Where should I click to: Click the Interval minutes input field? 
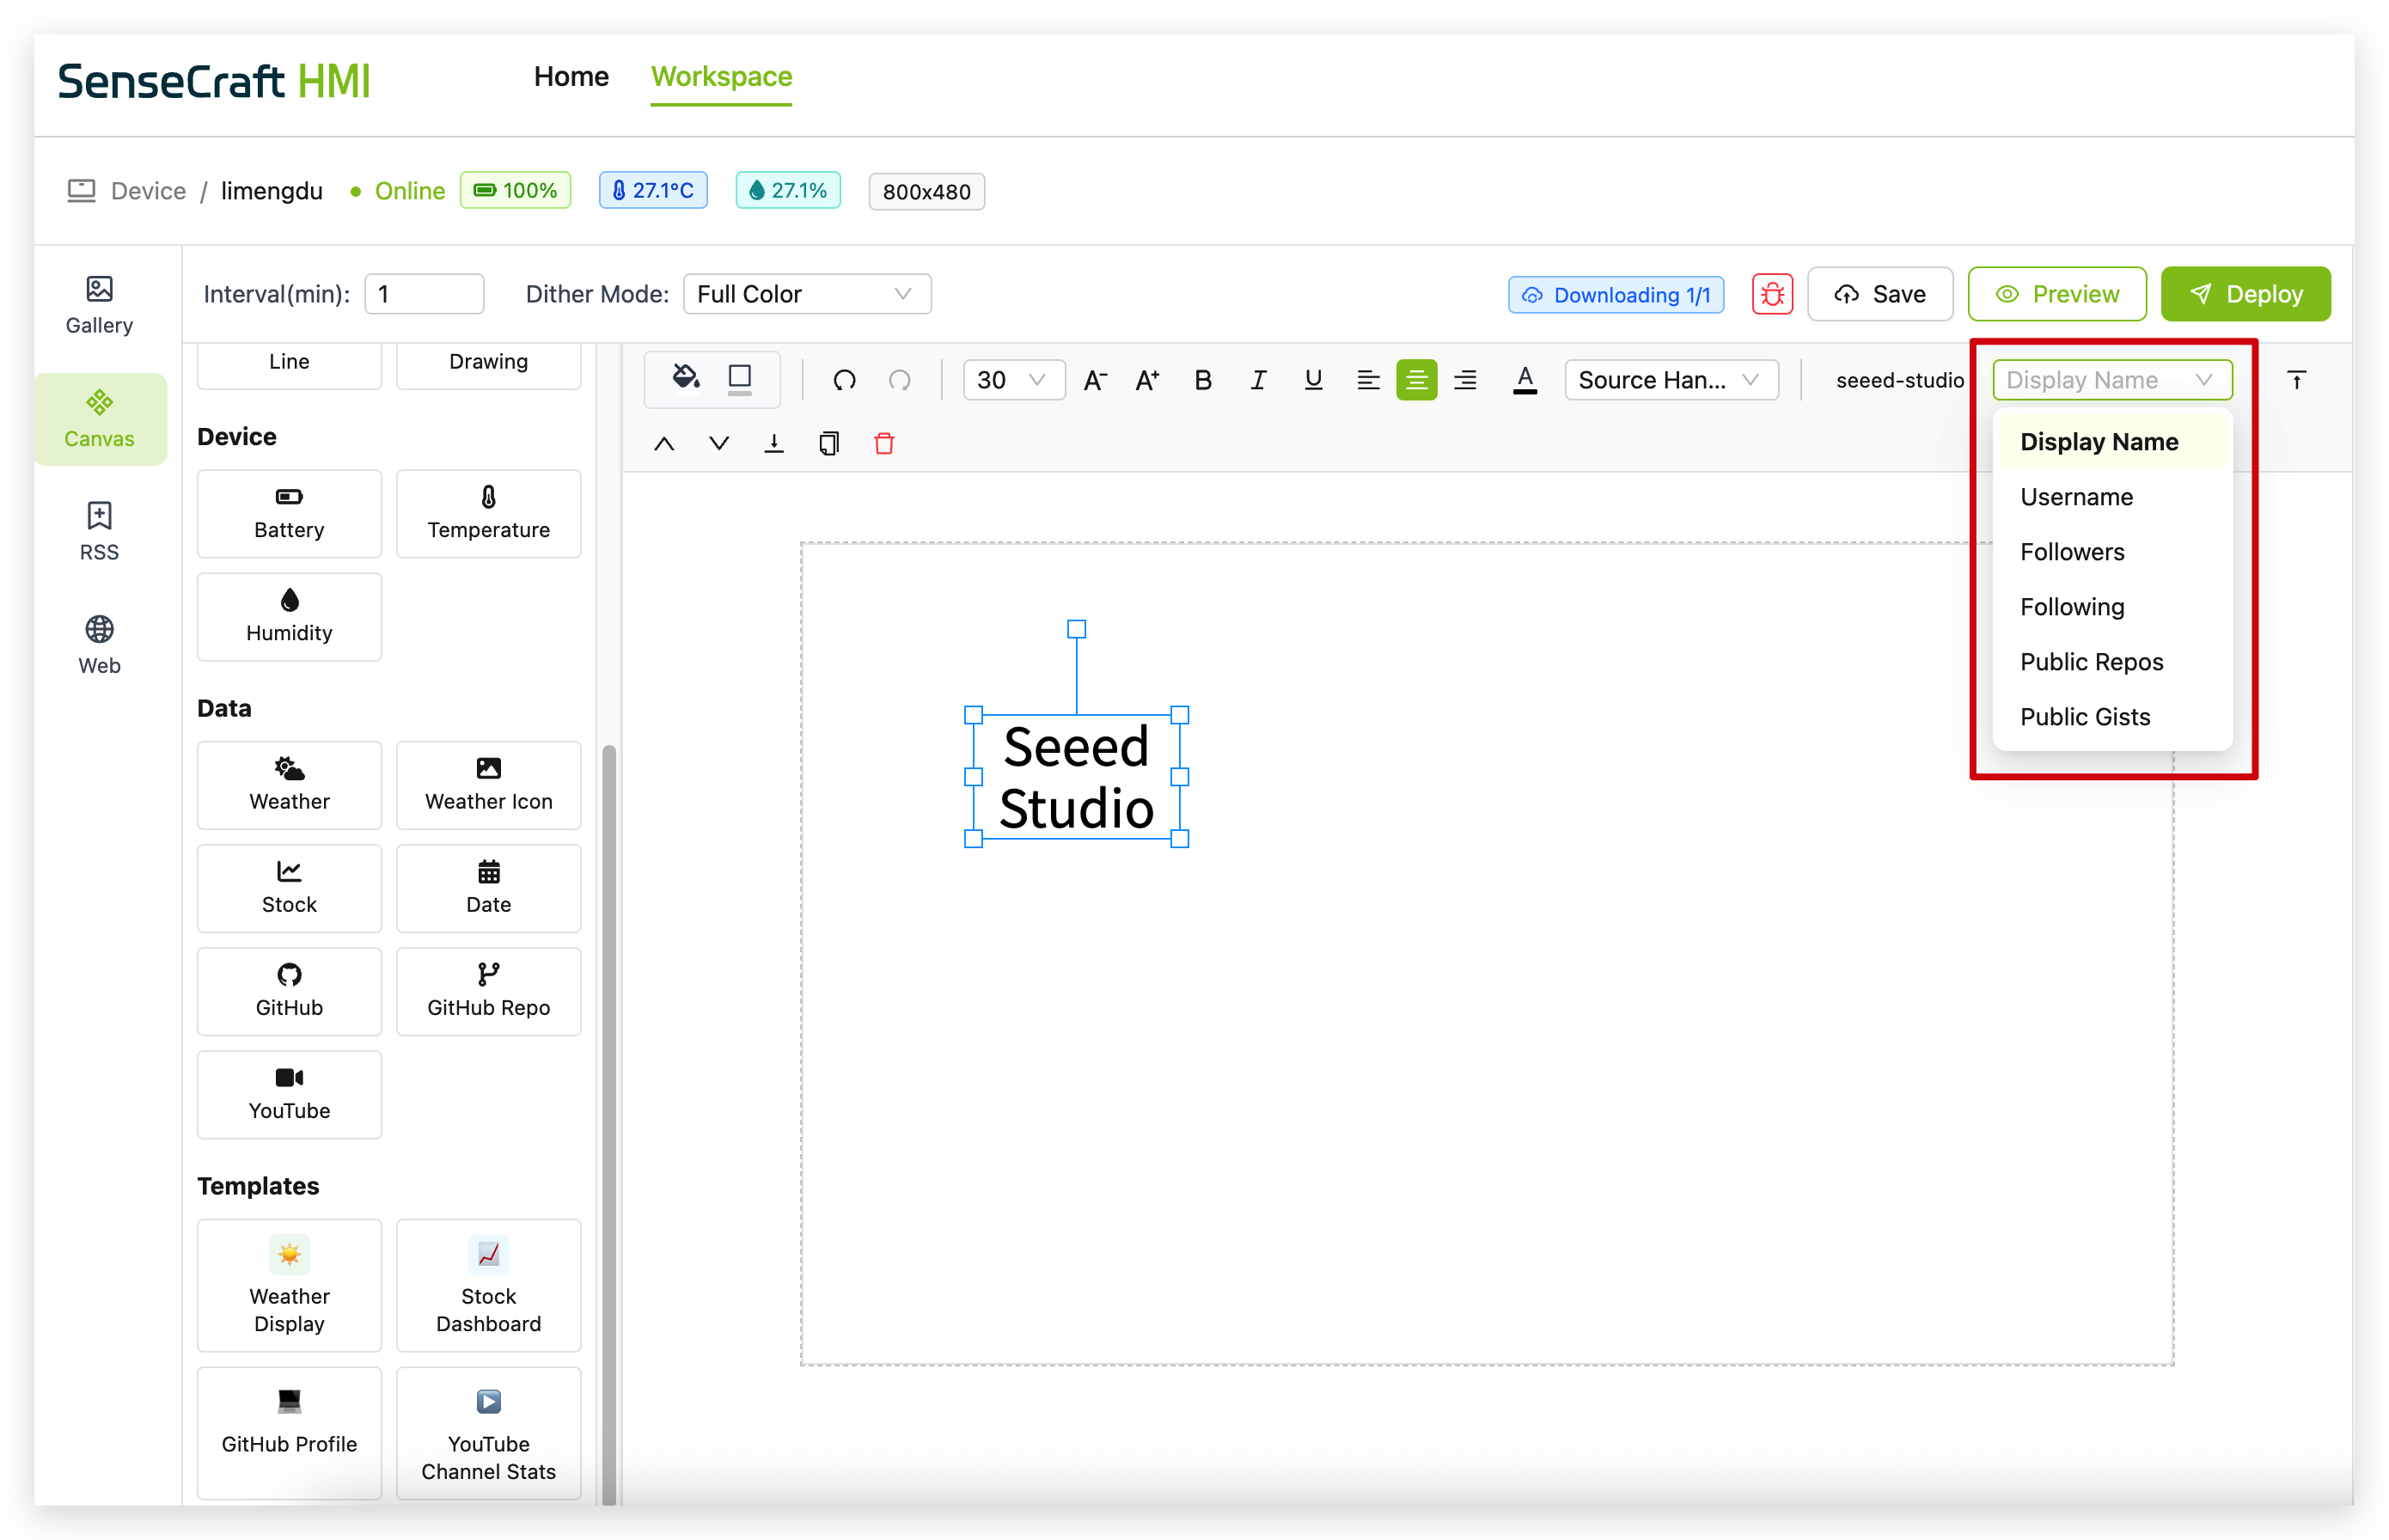point(424,294)
